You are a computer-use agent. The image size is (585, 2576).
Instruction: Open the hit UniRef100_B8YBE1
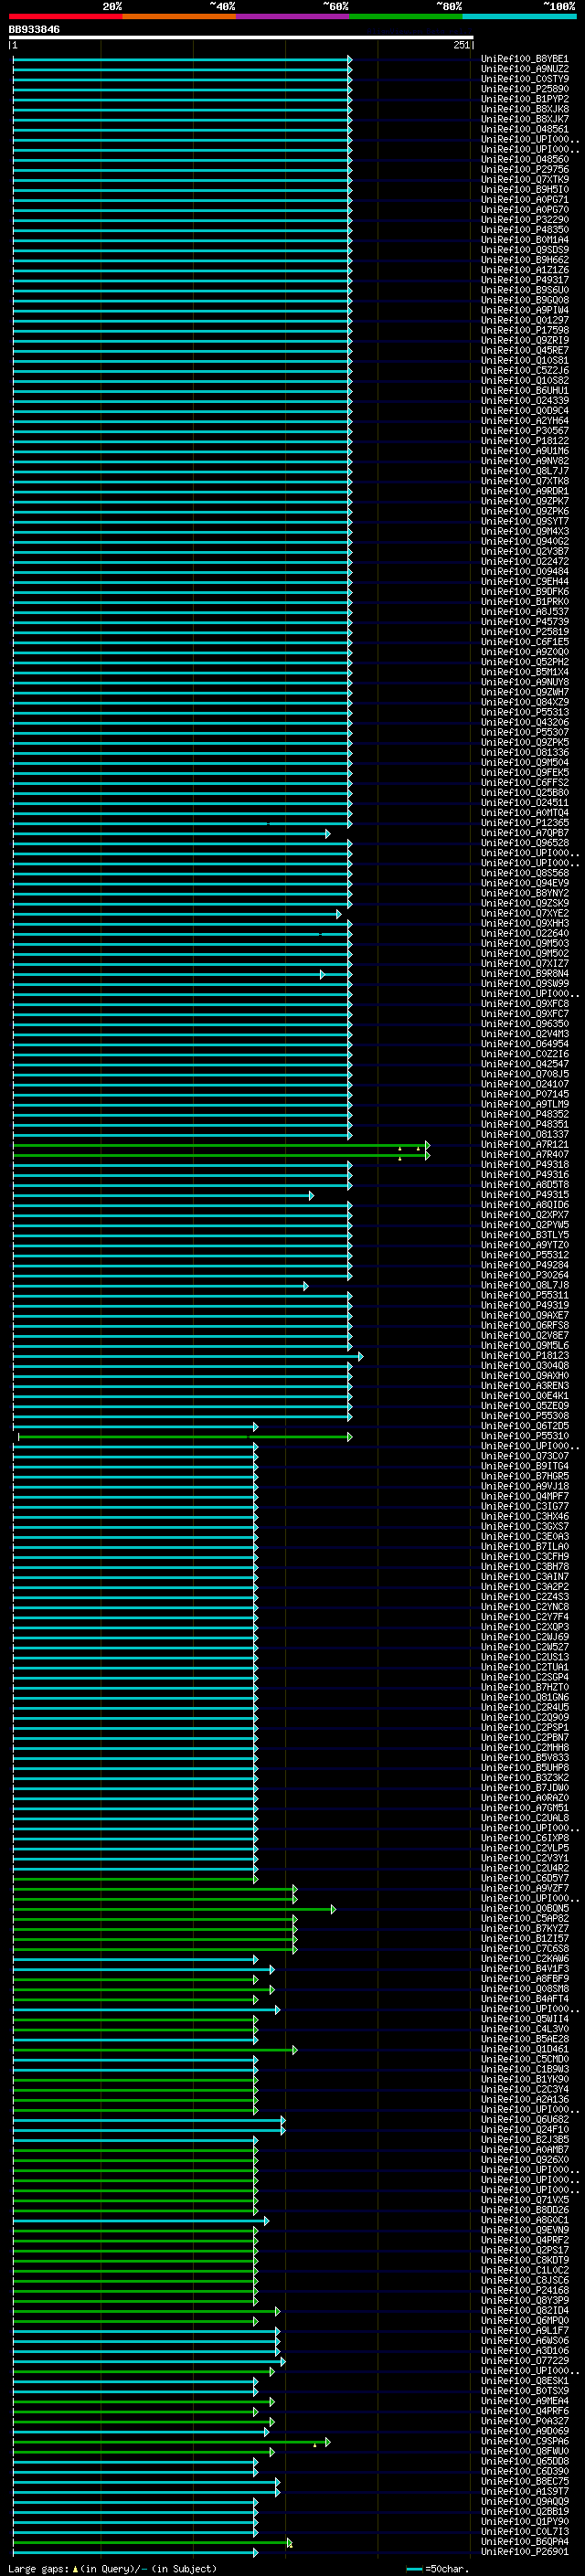point(525,59)
